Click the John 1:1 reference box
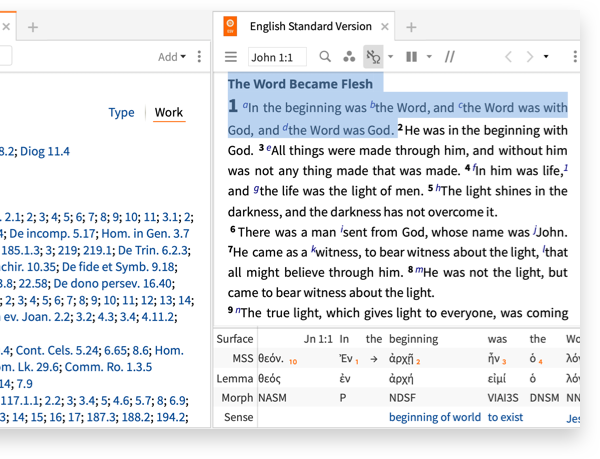This screenshot has height=459, width=600. click(277, 57)
